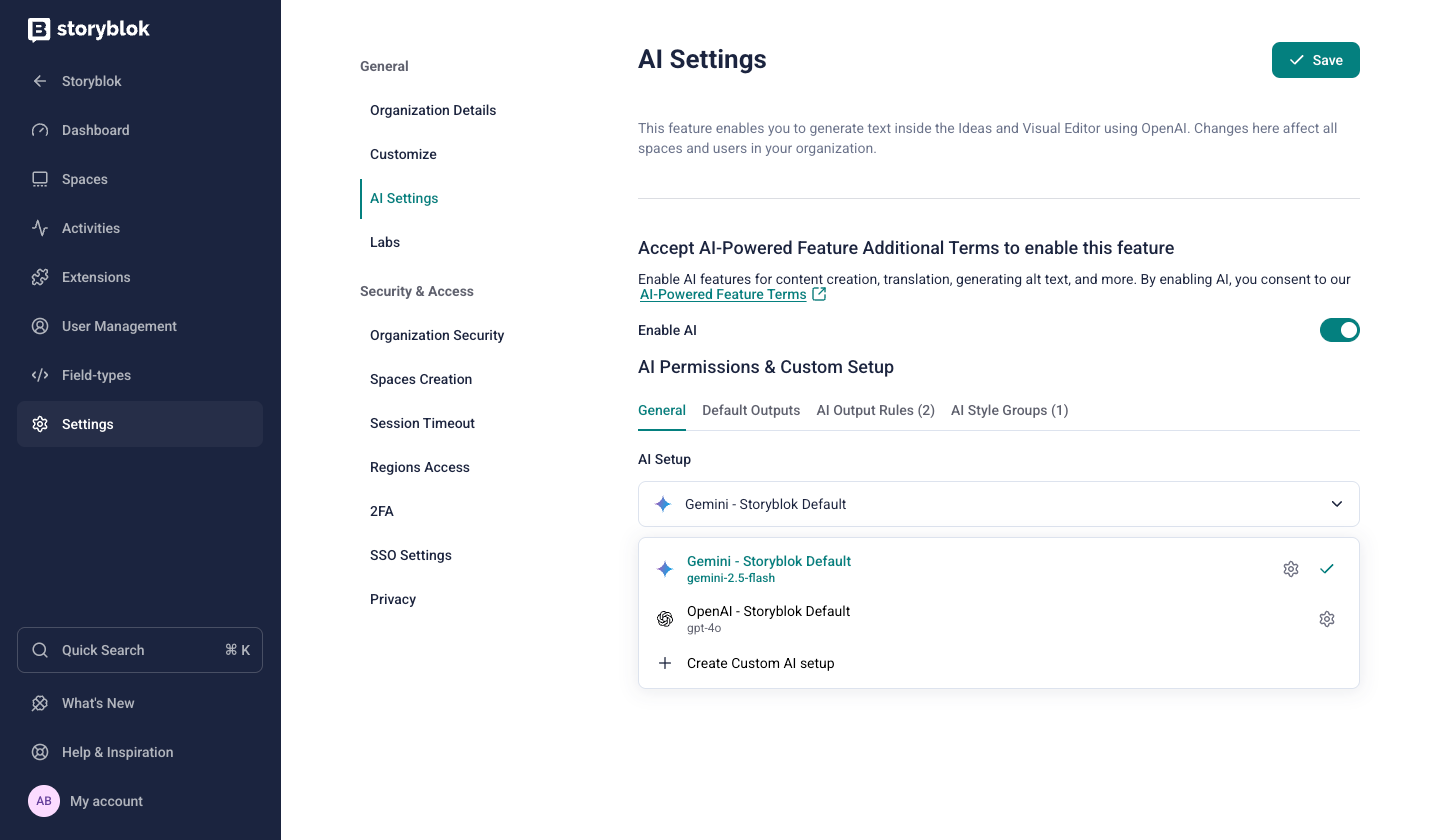Click the Security & Access section heading
This screenshot has width=1440, height=840.
pyautogui.click(x=417, y=291)
